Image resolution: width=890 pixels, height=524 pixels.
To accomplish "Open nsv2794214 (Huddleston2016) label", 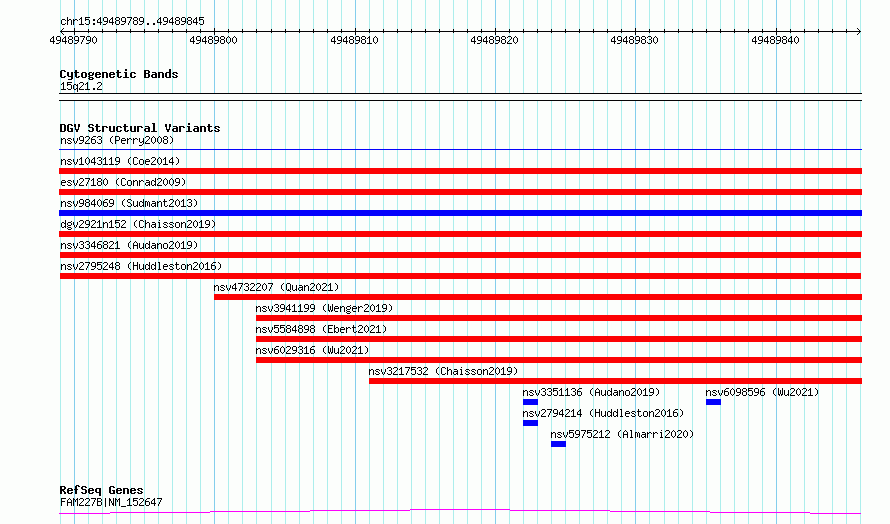I will point(603,413).
